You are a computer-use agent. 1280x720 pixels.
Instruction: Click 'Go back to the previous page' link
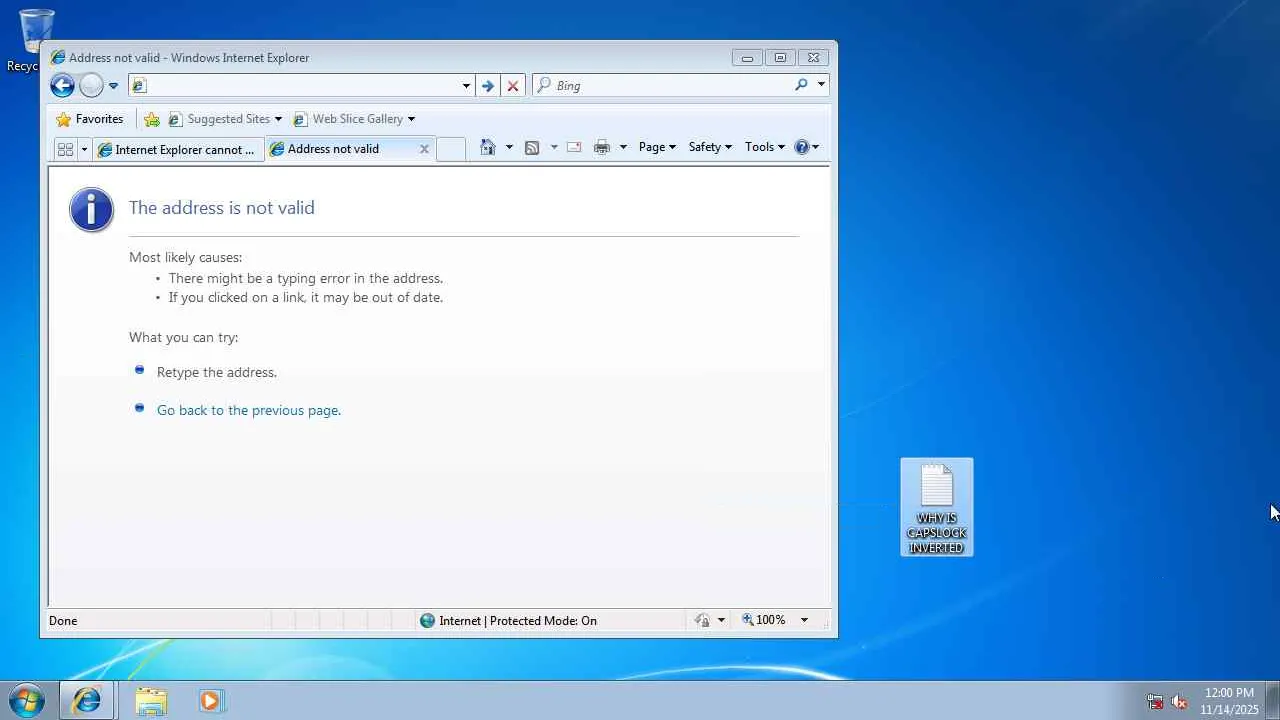pyautogui.click(x=249, y=410)
